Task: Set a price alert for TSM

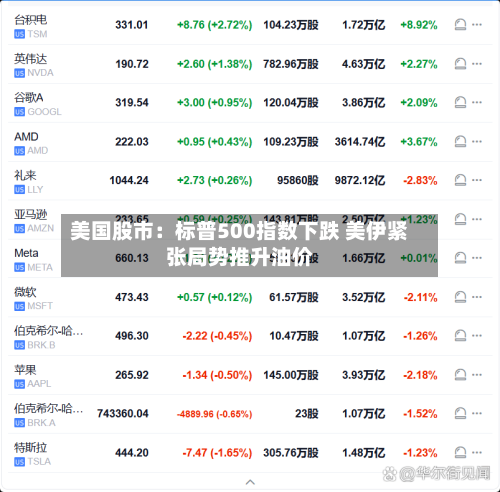Action: [x=460, y=25]
